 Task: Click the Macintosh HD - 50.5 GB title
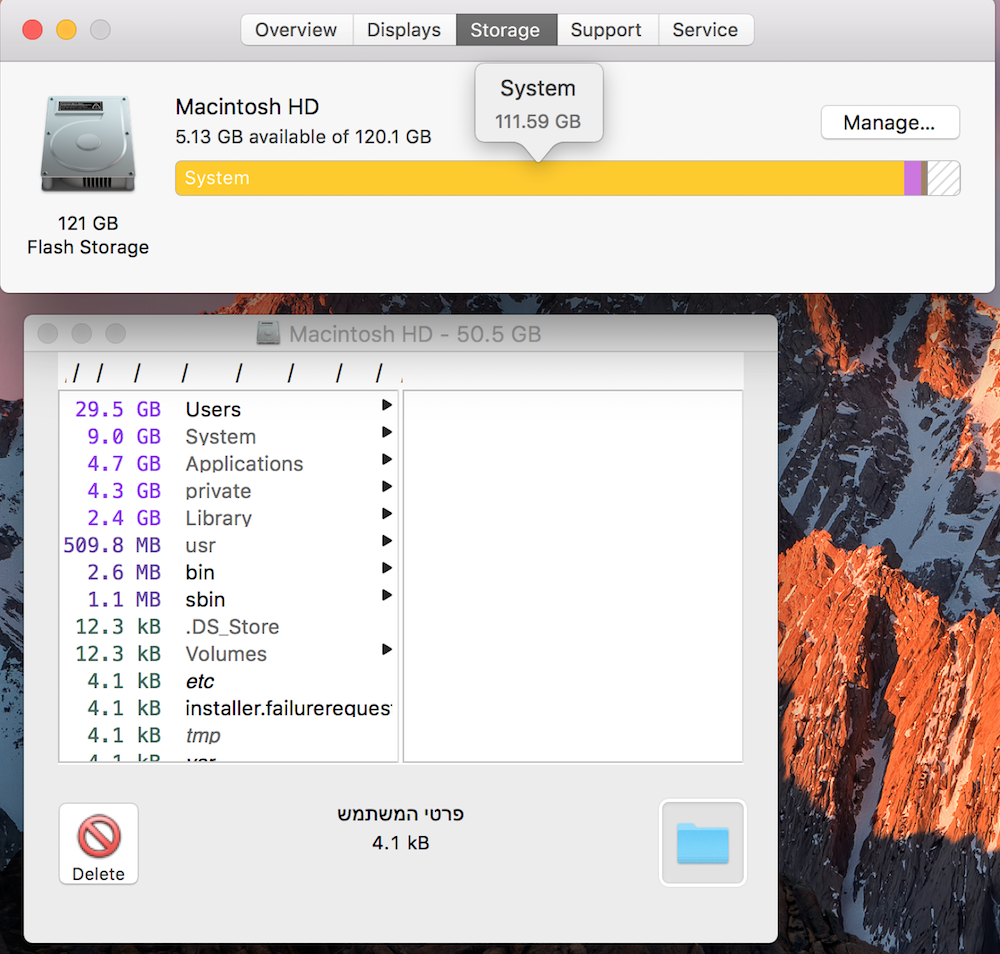(415, 334)
